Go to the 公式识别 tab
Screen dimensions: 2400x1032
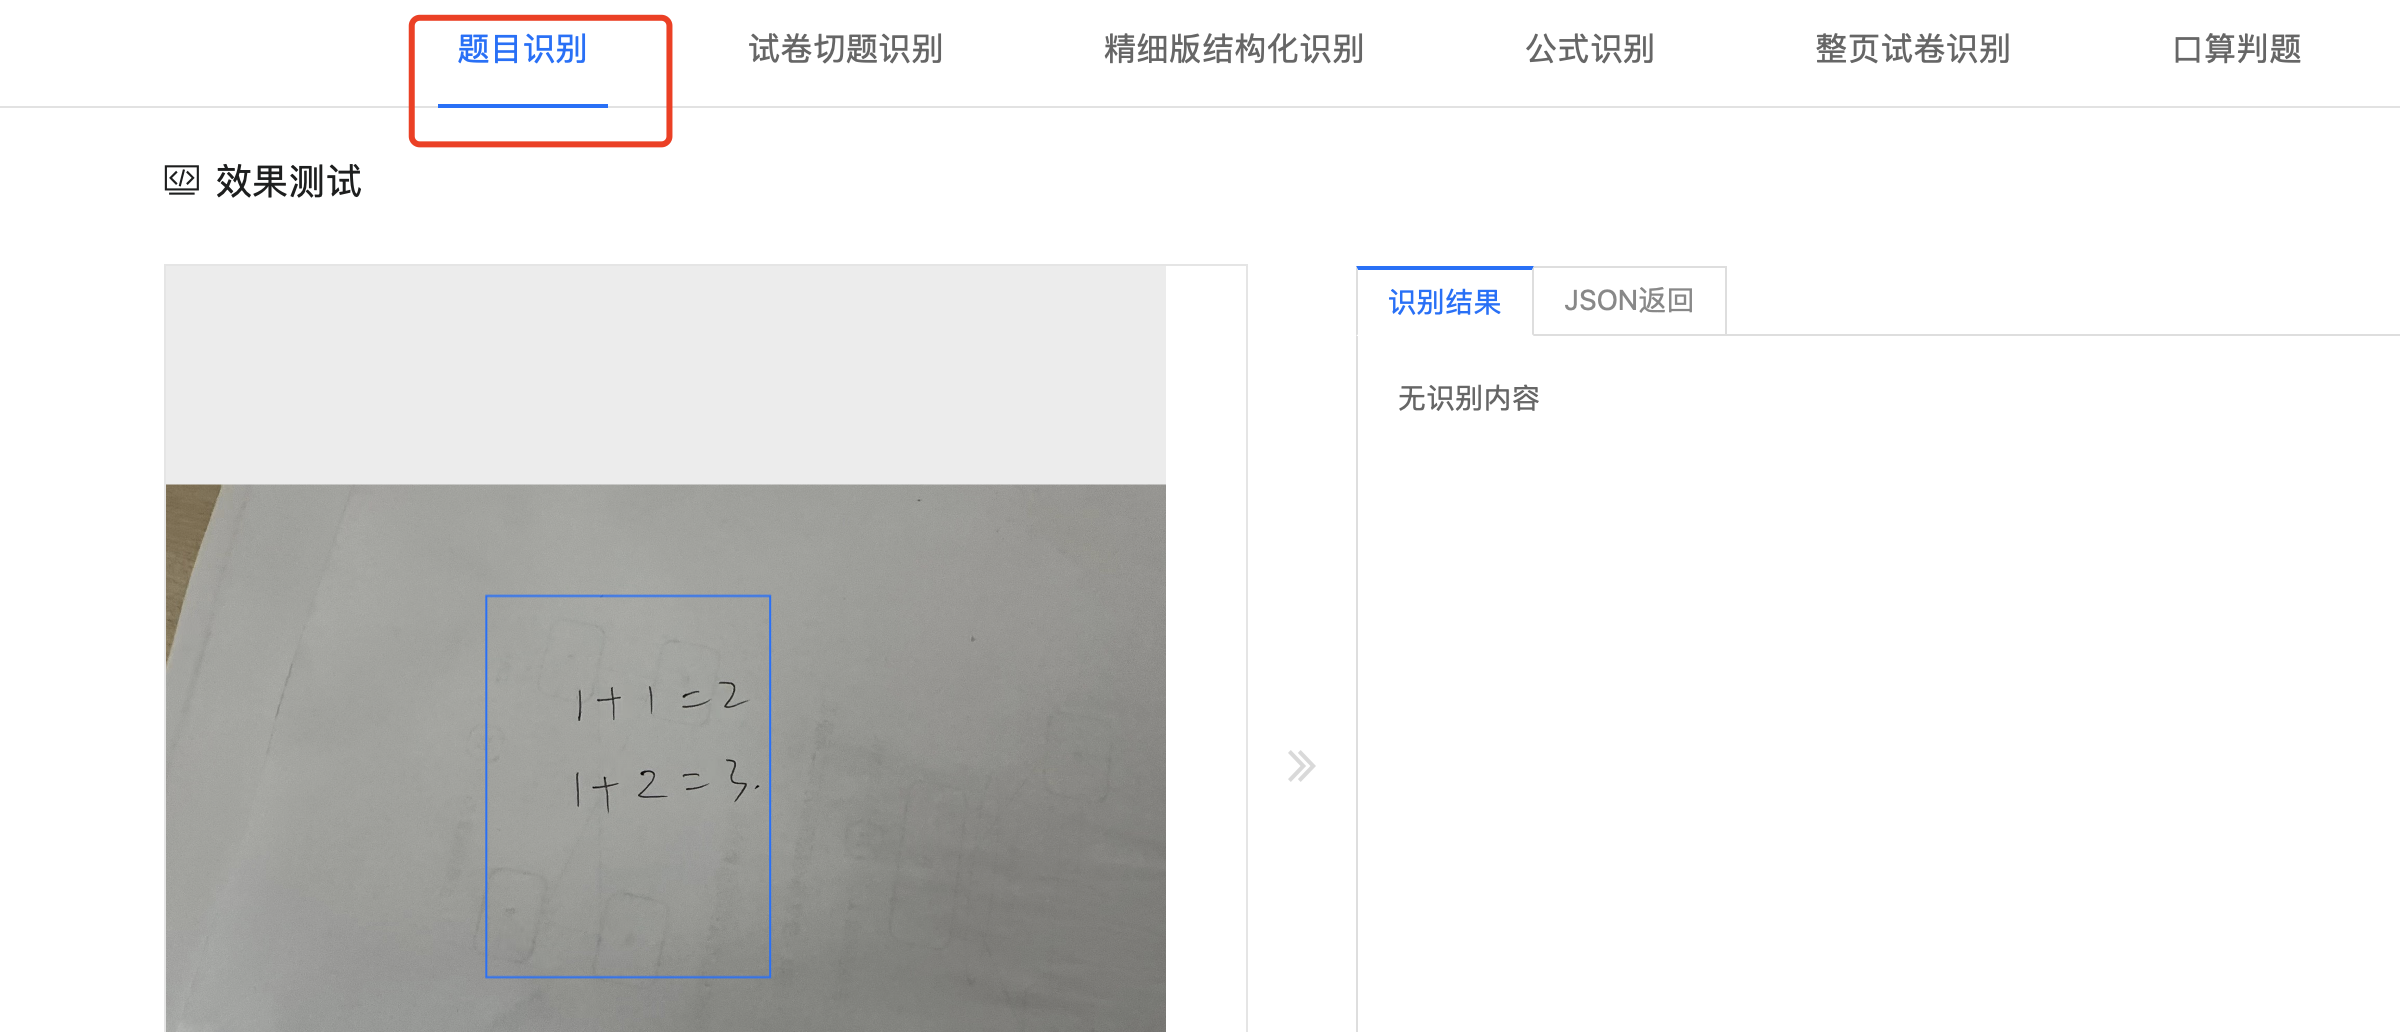[1590, 49]
